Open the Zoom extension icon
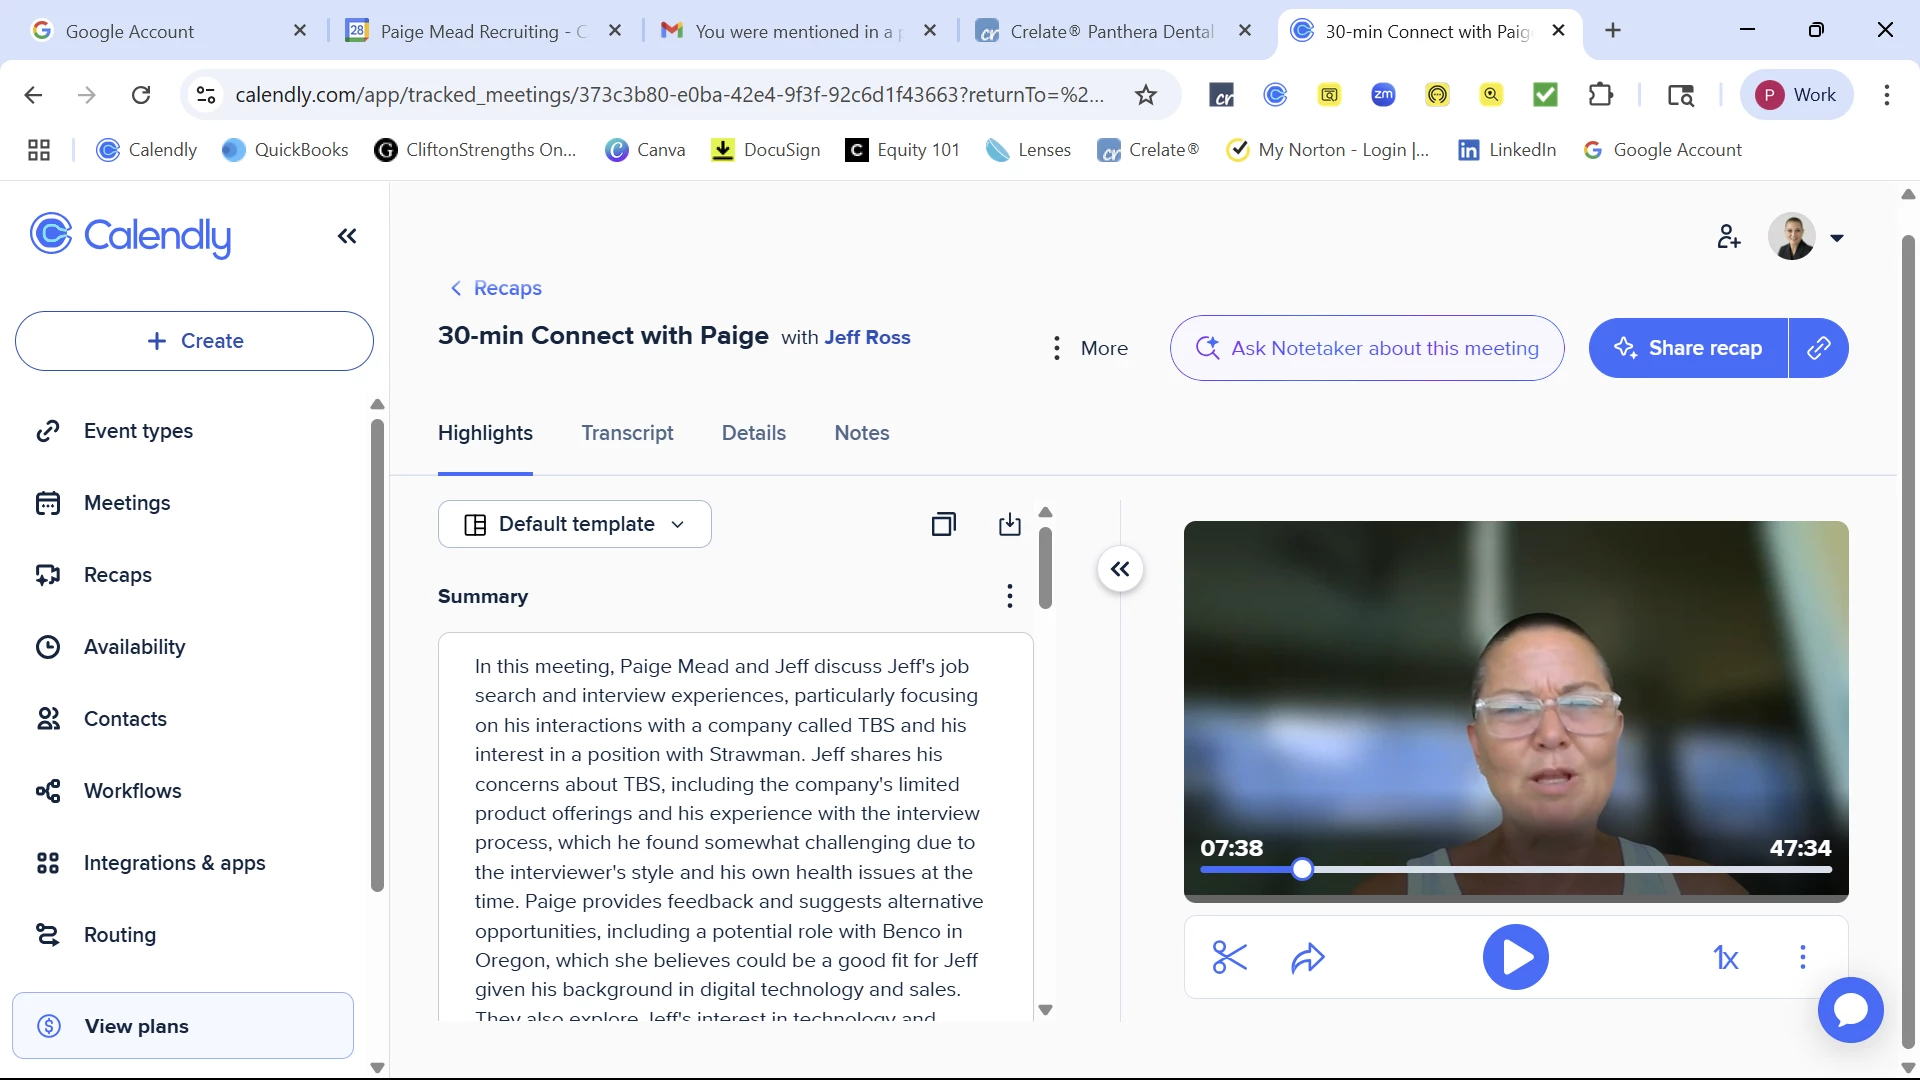This screenshot has height=1080, width=1920. [x=1383, y=95]
